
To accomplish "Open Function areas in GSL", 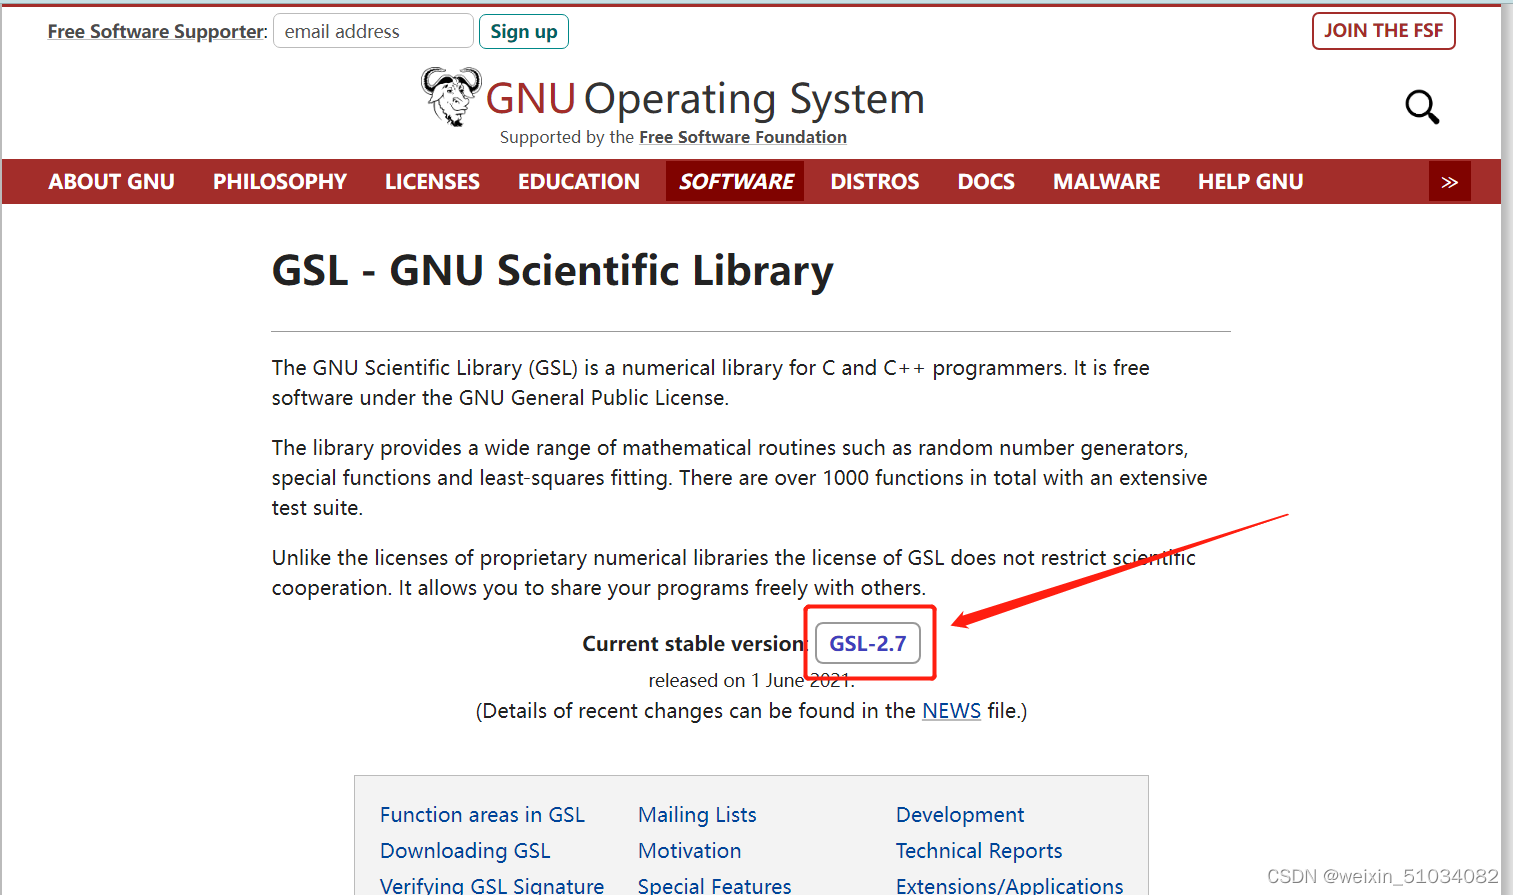I will (x=482, y=815).
